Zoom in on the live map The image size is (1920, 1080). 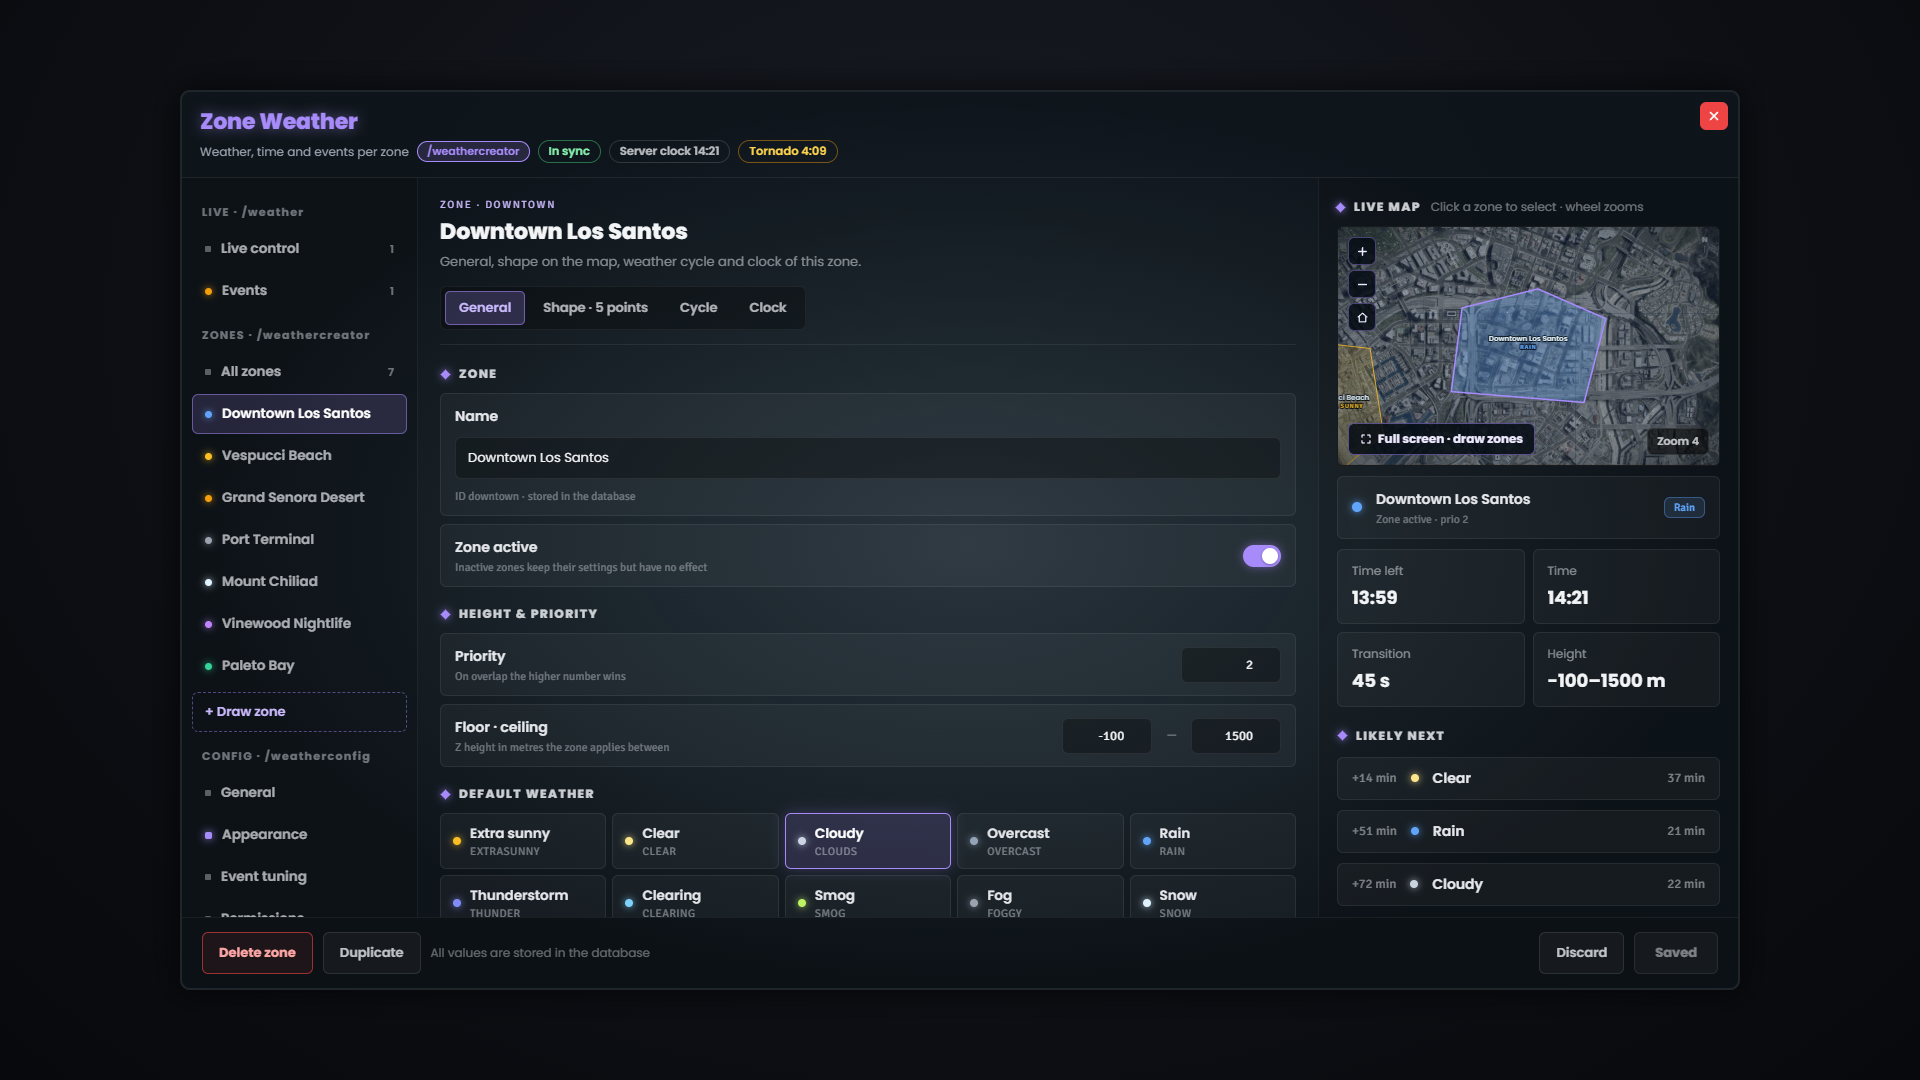[x=1362, y=251]
